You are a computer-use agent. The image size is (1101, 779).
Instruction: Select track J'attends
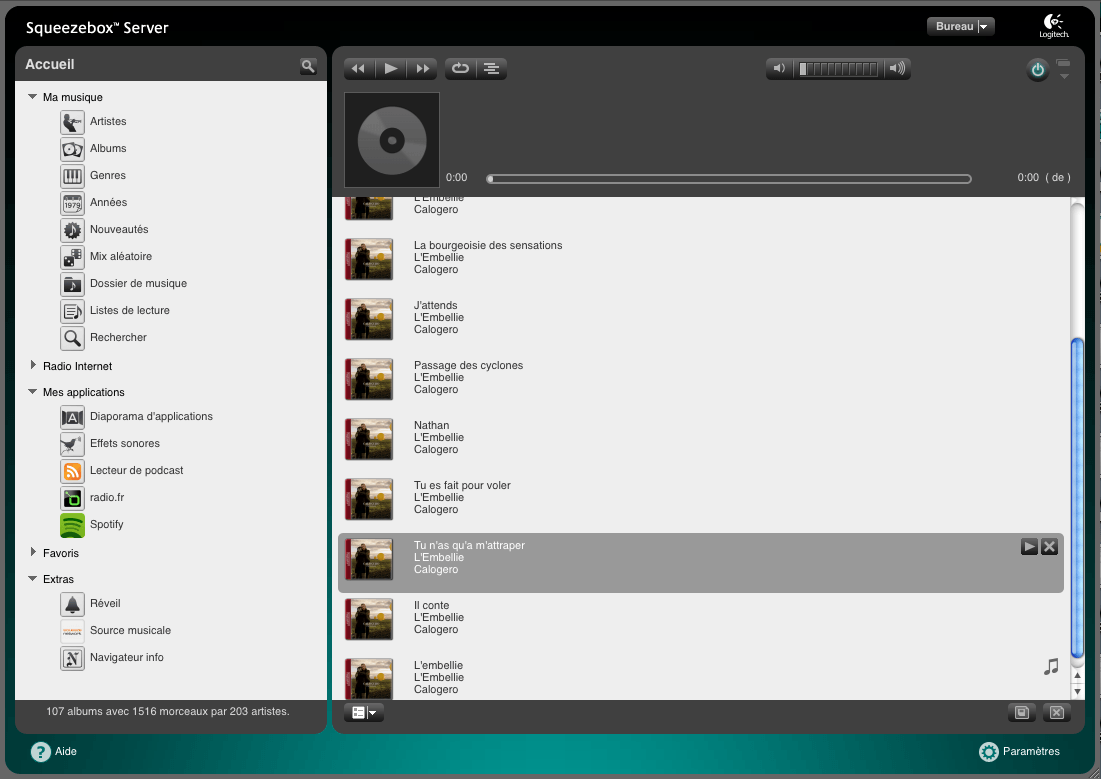coord(701,318)
